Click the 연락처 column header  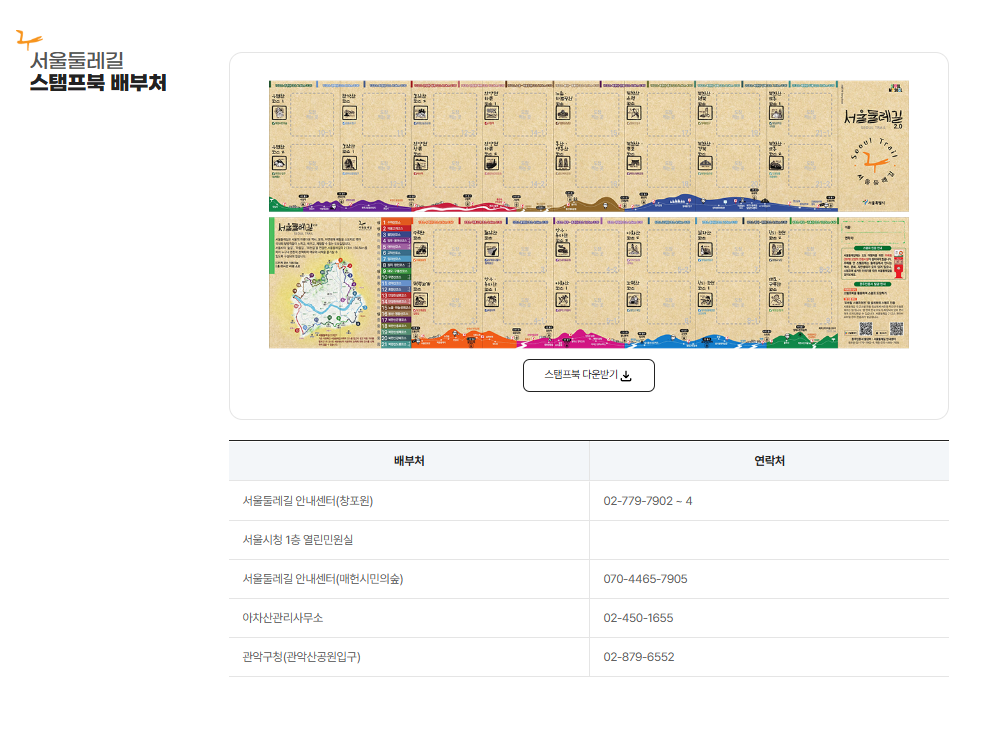click(769, 461)
